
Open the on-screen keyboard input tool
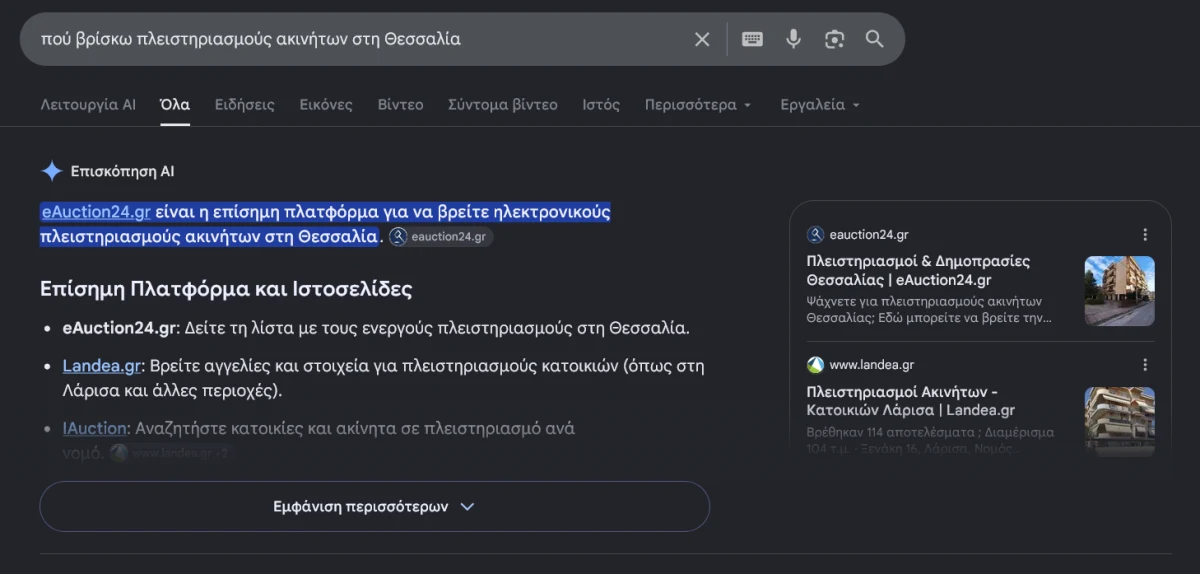click(x=752, y=39)
